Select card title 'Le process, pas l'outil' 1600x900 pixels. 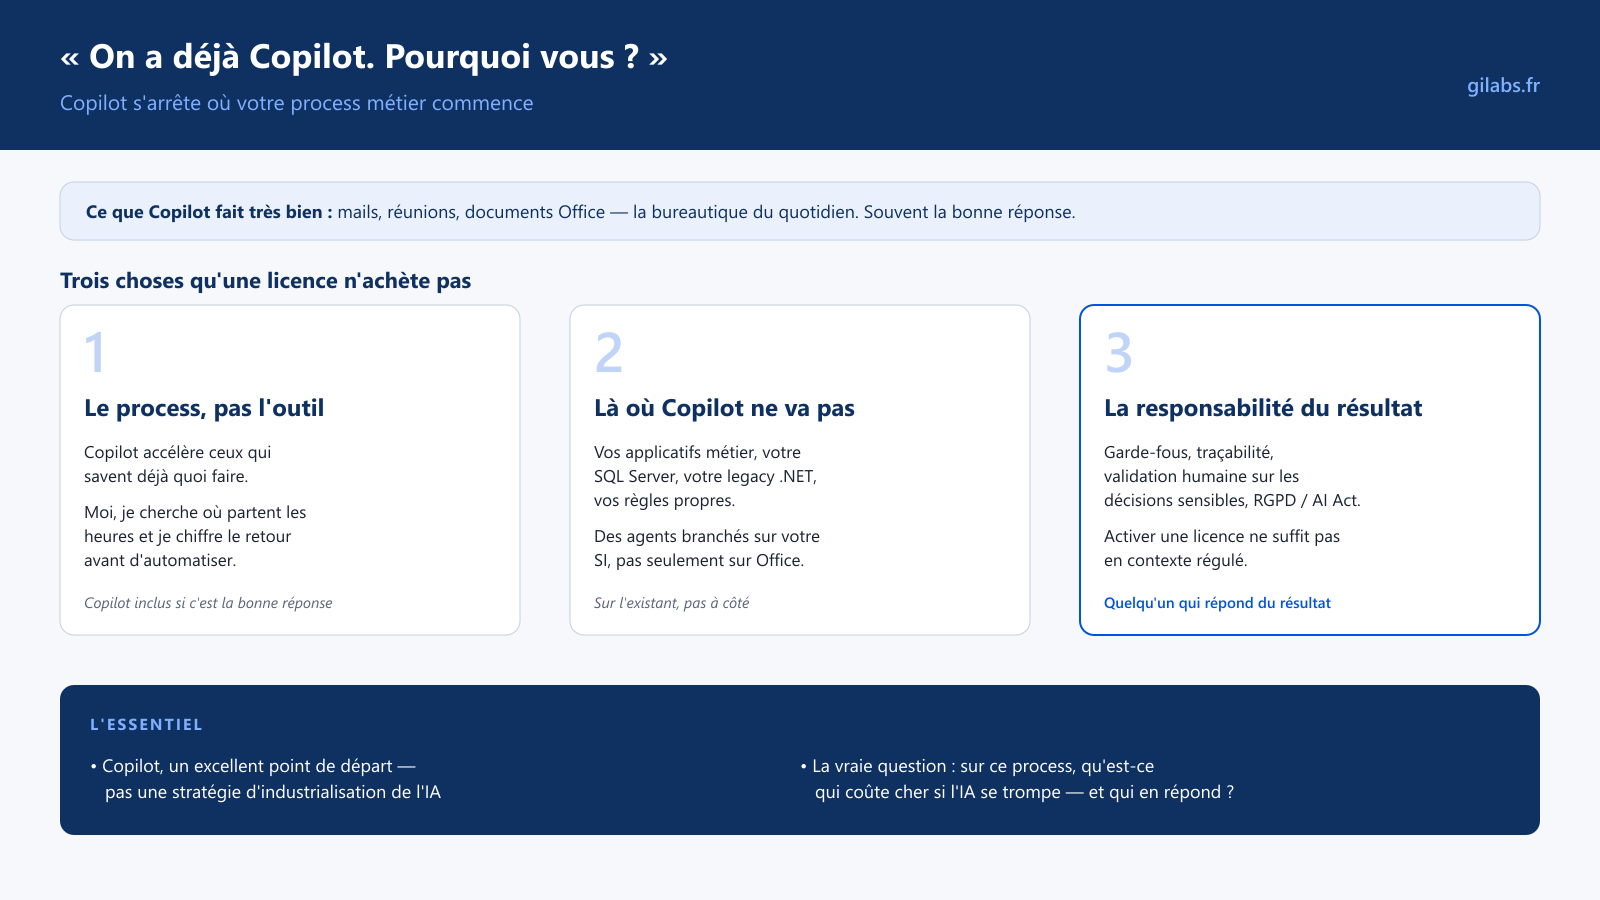click(x=204, y=408)
